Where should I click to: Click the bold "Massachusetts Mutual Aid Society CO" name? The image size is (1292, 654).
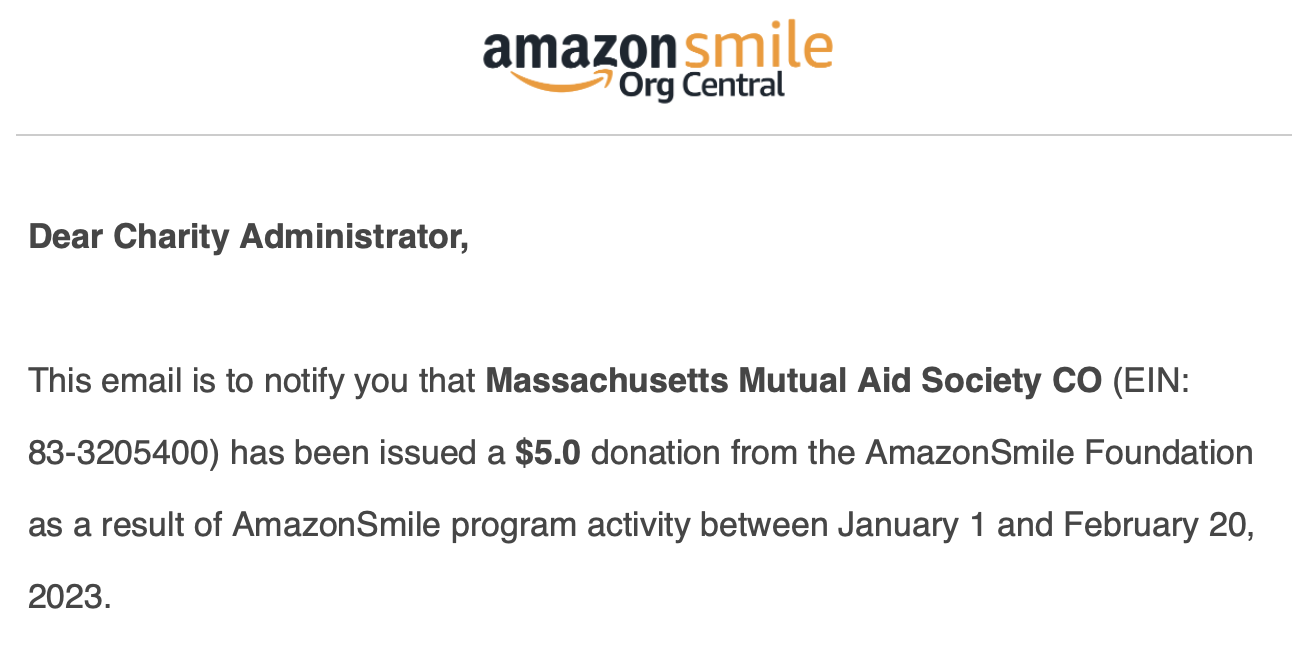793,381
